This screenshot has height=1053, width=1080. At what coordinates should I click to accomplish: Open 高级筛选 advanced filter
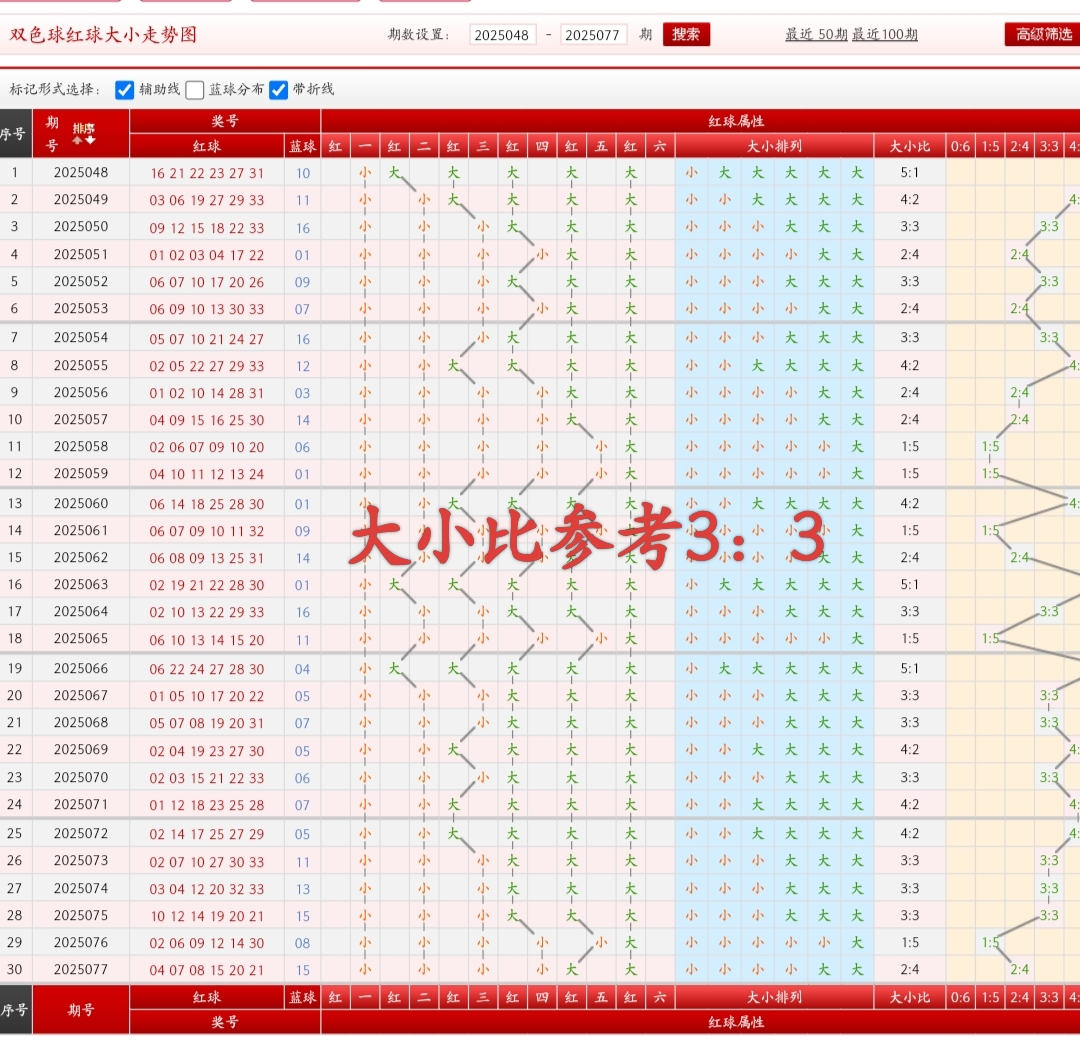point(1043,34)
